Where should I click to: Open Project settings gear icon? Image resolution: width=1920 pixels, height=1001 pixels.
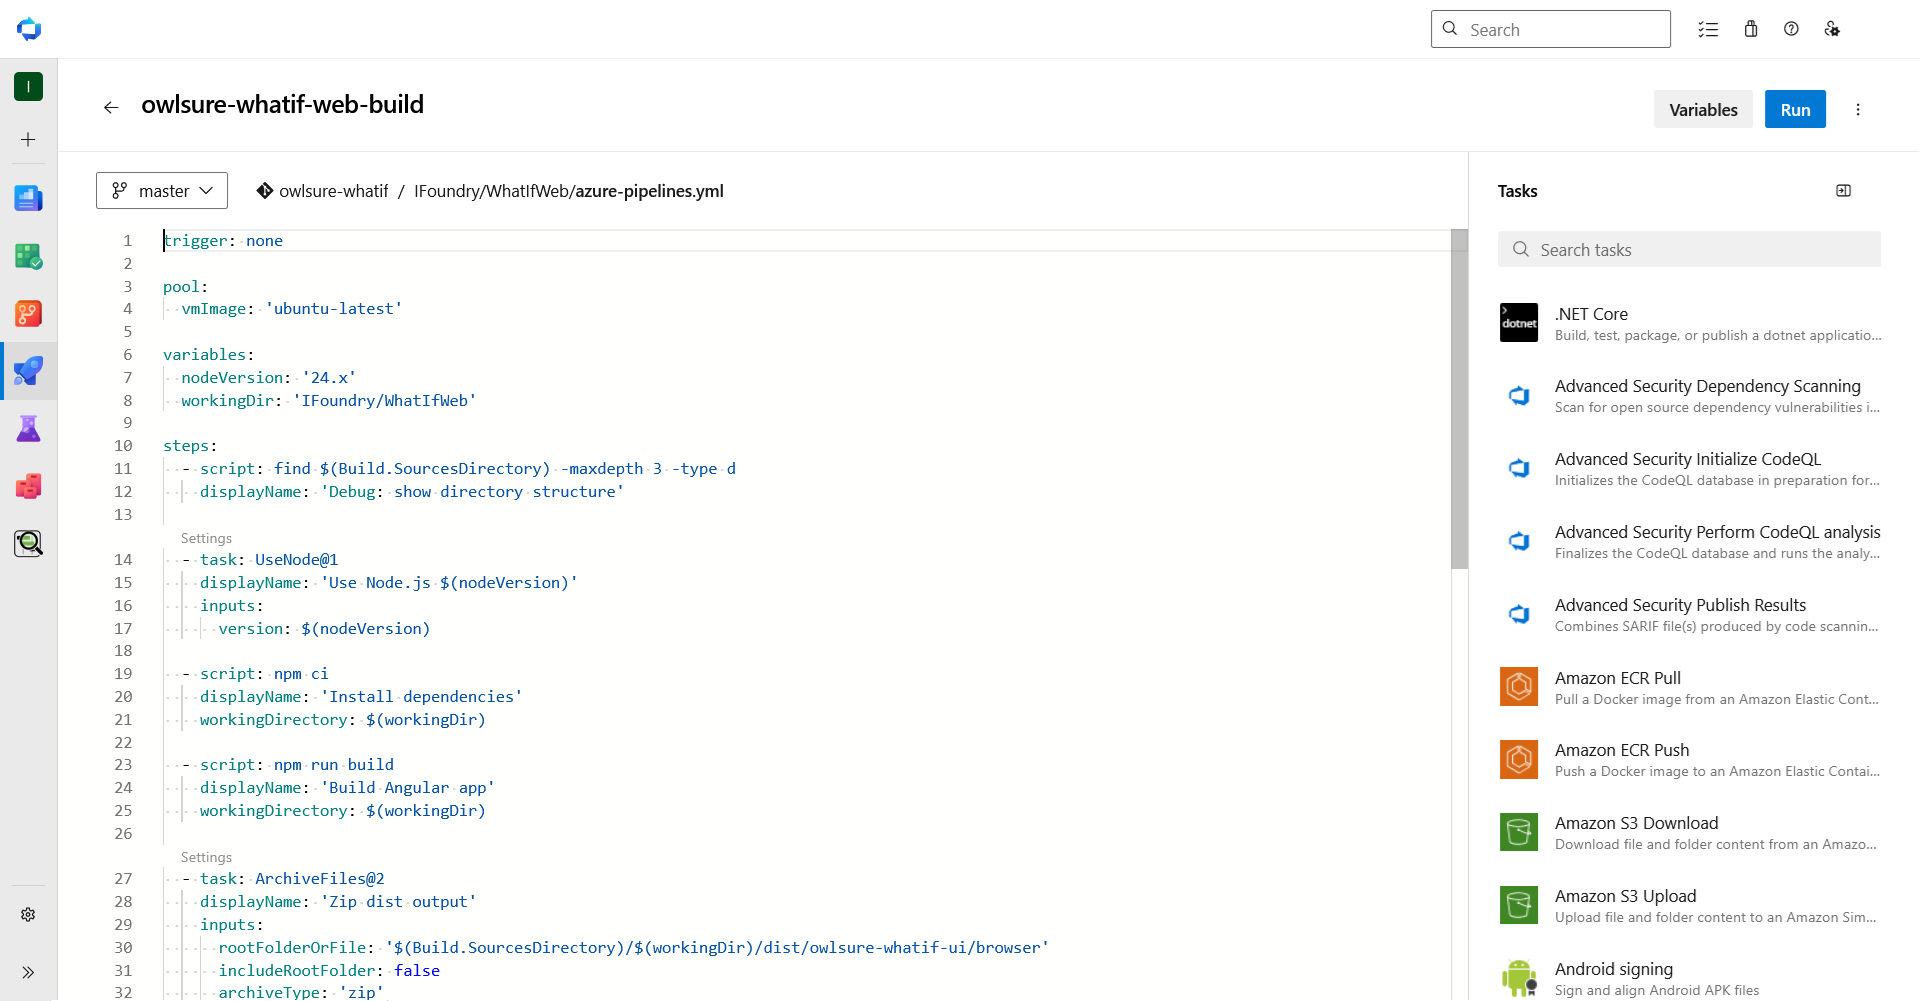coord(28,914)
